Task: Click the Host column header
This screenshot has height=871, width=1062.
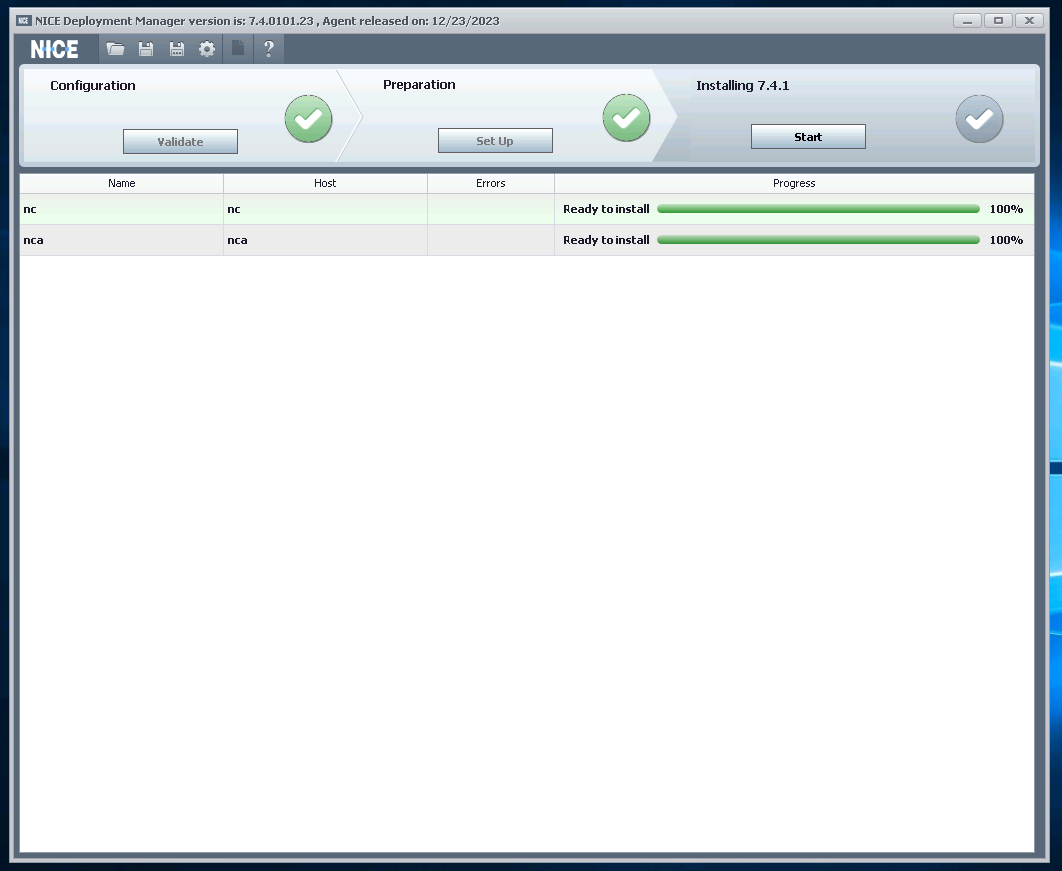Action: (325, 183)
